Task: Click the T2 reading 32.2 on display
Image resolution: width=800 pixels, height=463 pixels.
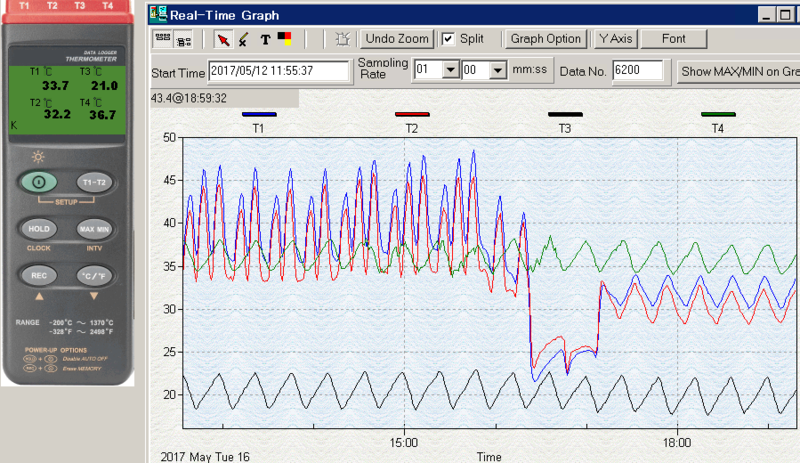Action: [x=57, y=114]
